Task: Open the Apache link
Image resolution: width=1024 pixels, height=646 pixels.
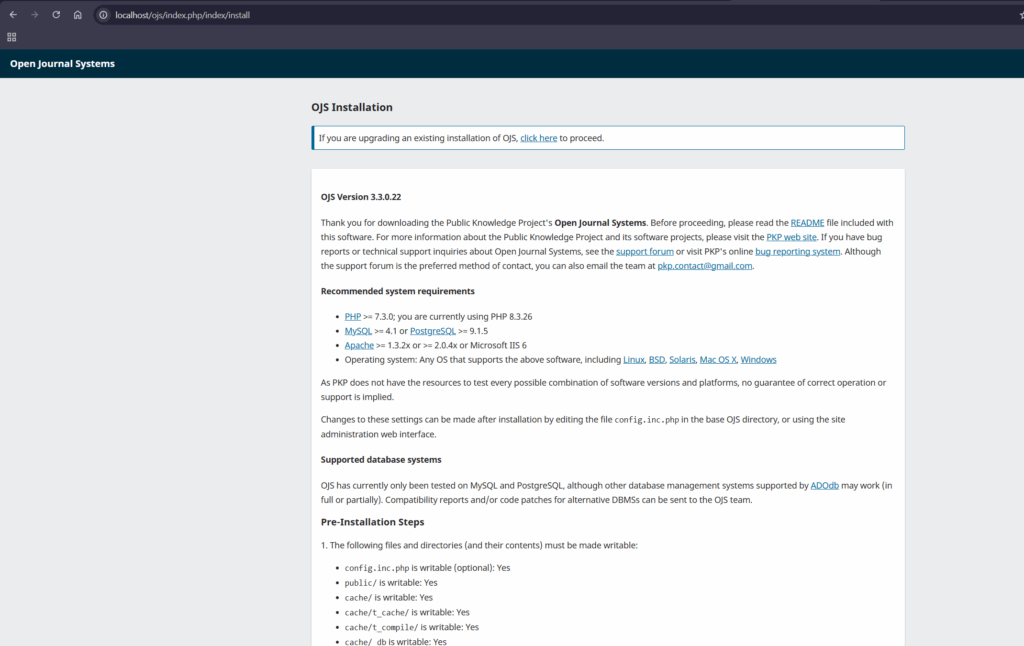Action: pyautogui.click(x=359, y=344)
